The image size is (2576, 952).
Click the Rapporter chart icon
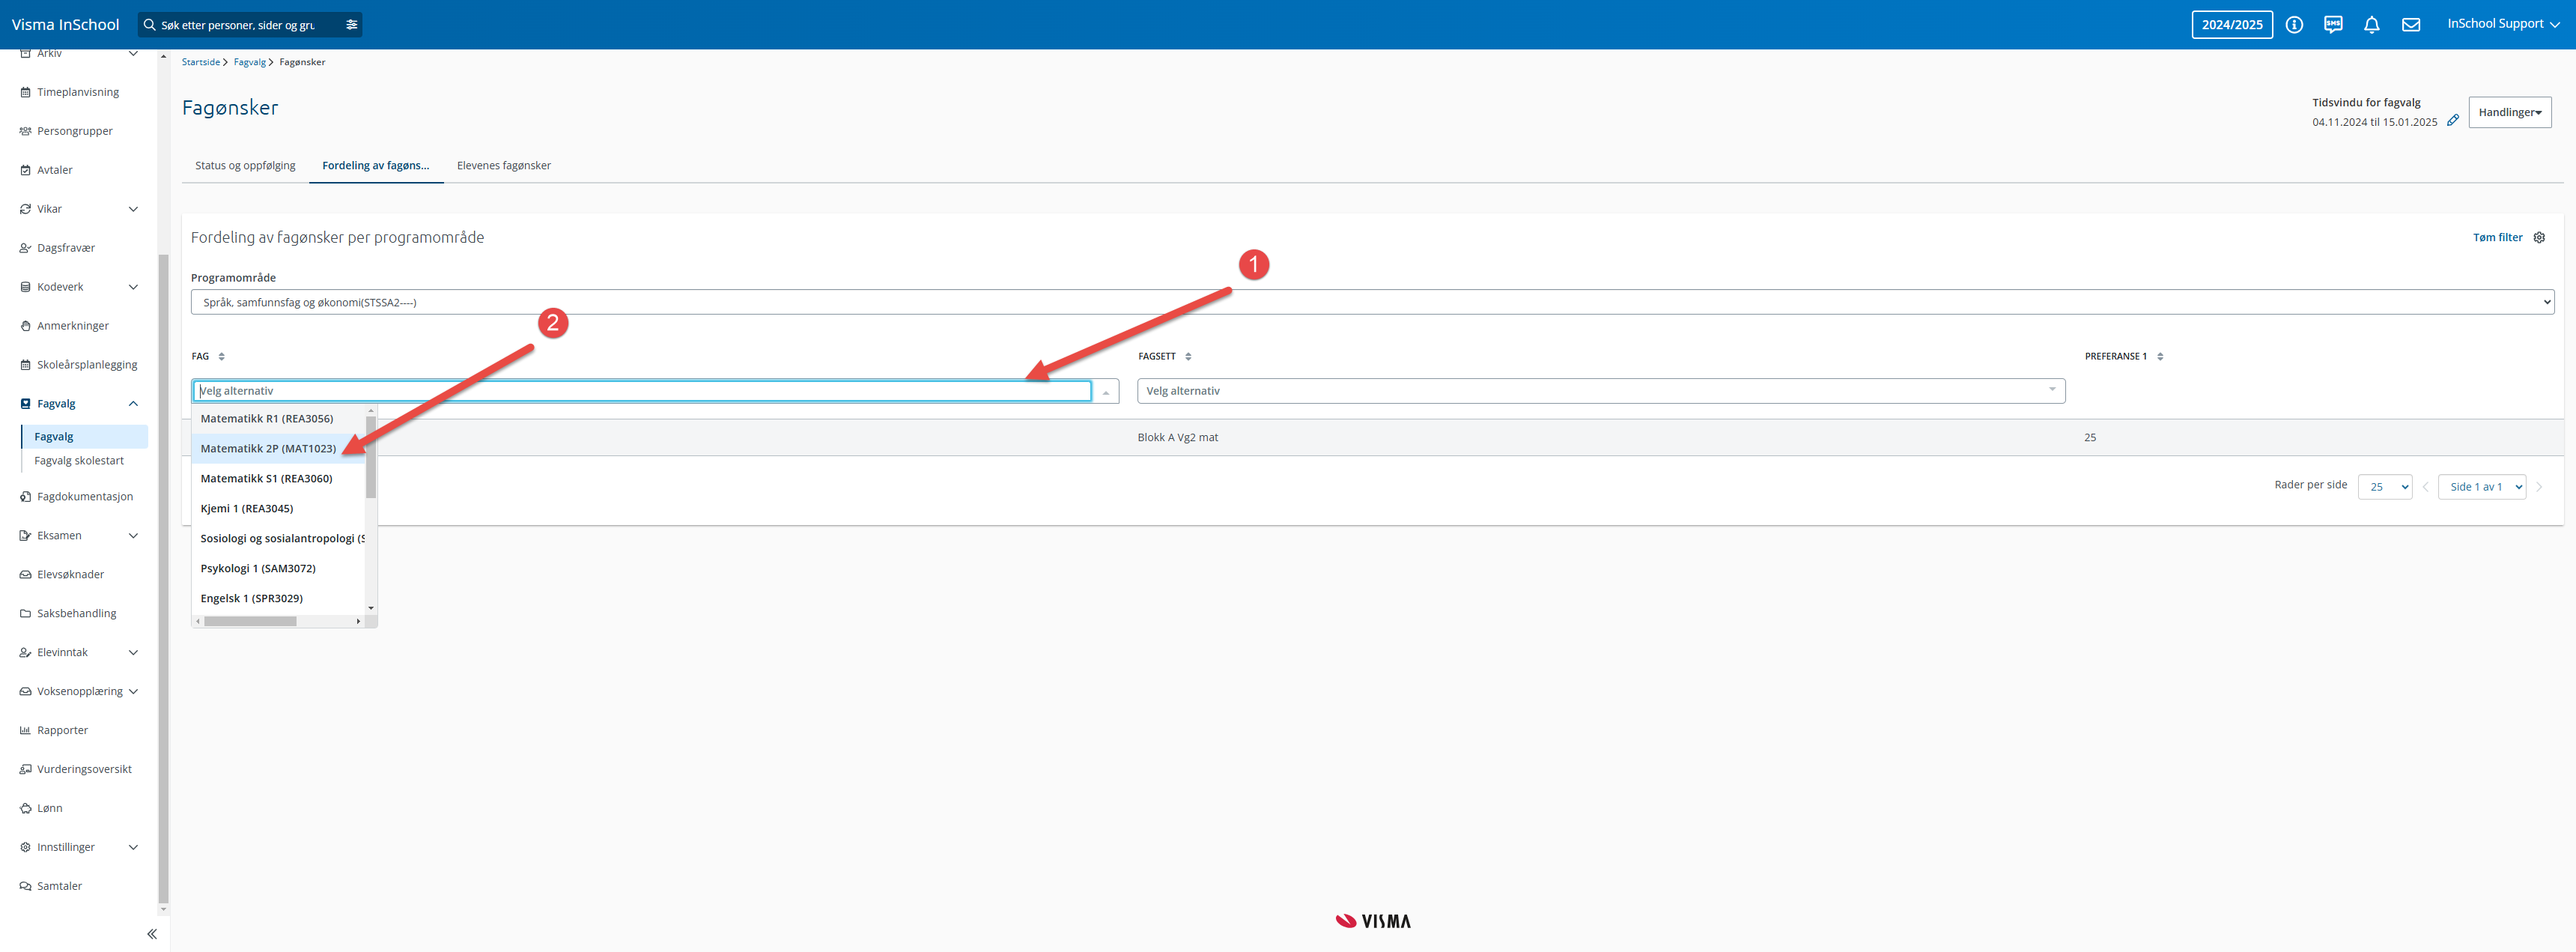[x=25, y=731]
